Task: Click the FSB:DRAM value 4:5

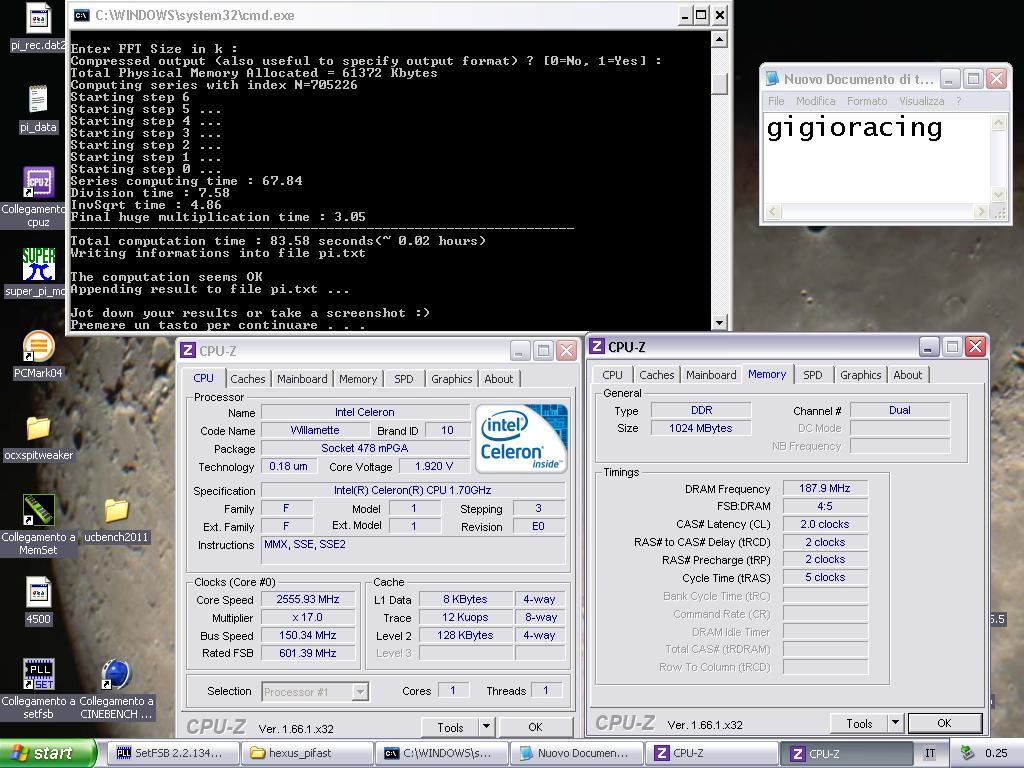Action: pos(825,506)
